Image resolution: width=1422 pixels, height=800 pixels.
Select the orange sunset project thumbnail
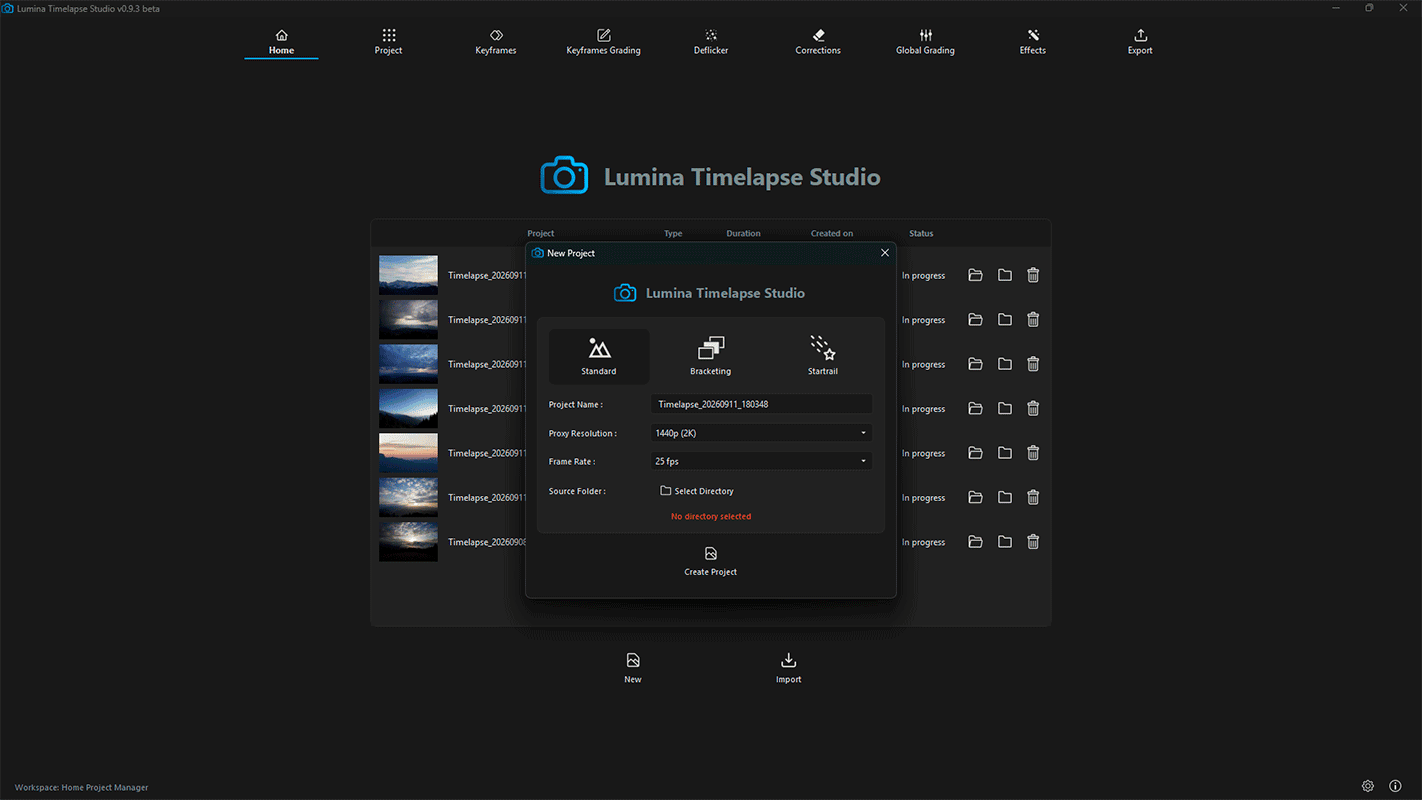(408, 453)
